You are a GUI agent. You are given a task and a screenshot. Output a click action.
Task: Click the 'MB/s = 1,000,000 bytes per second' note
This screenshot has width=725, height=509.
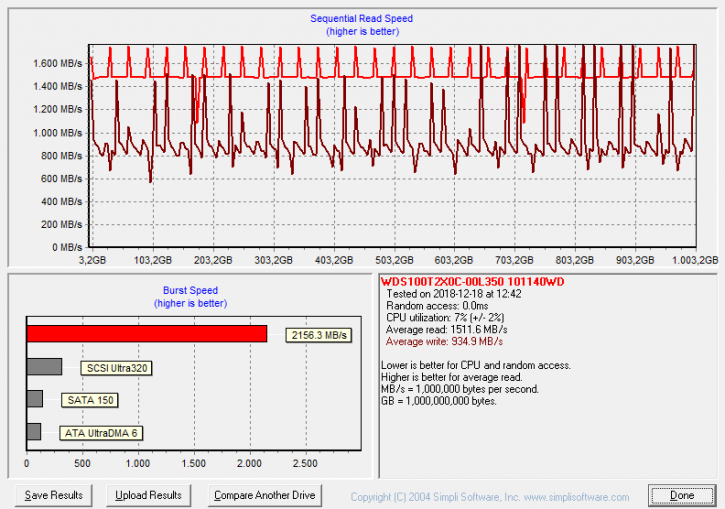pos(460,389)
